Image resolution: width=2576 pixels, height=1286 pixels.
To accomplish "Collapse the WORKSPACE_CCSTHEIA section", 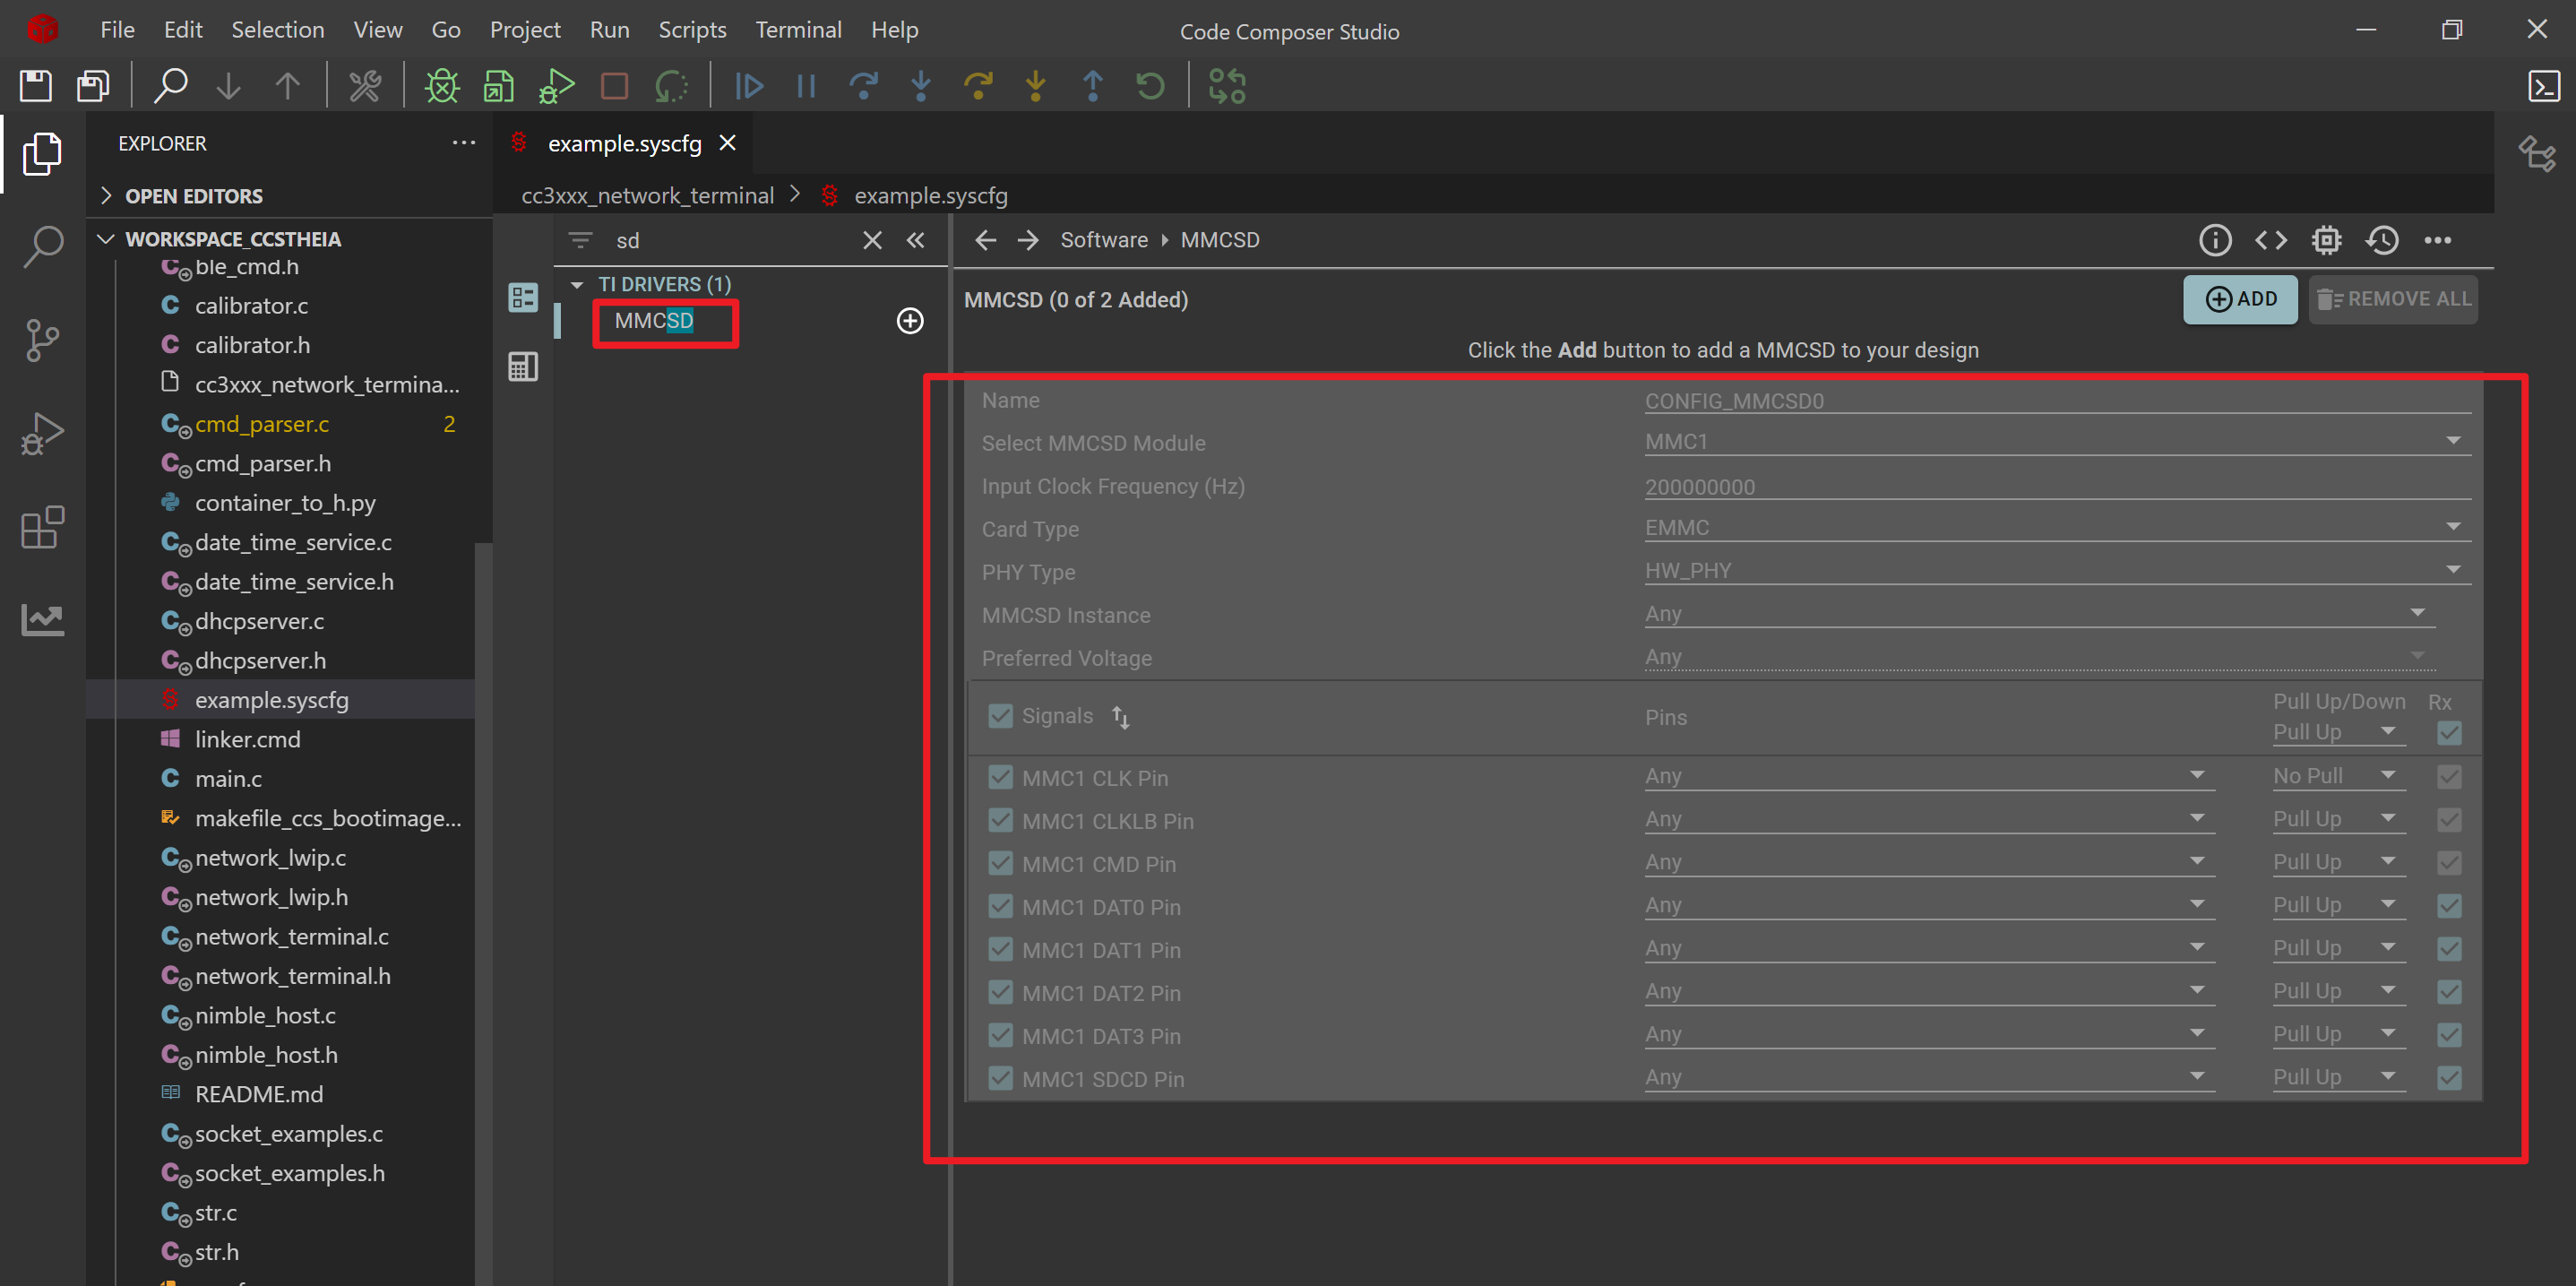I will (107, 239).
